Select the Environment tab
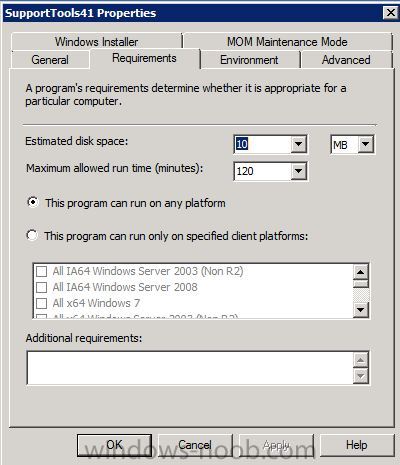This screenshot has width=400, height=465. tap(249, 60)
